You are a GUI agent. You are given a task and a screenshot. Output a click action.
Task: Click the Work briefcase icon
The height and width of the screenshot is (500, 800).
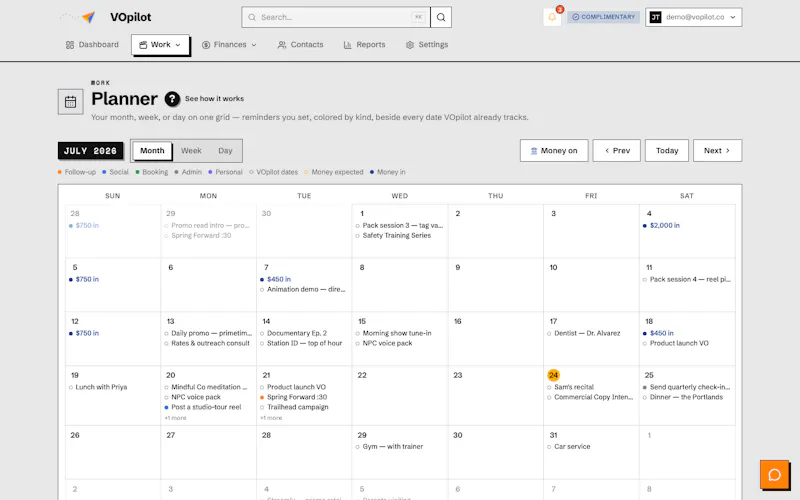[x=143, y=45]
